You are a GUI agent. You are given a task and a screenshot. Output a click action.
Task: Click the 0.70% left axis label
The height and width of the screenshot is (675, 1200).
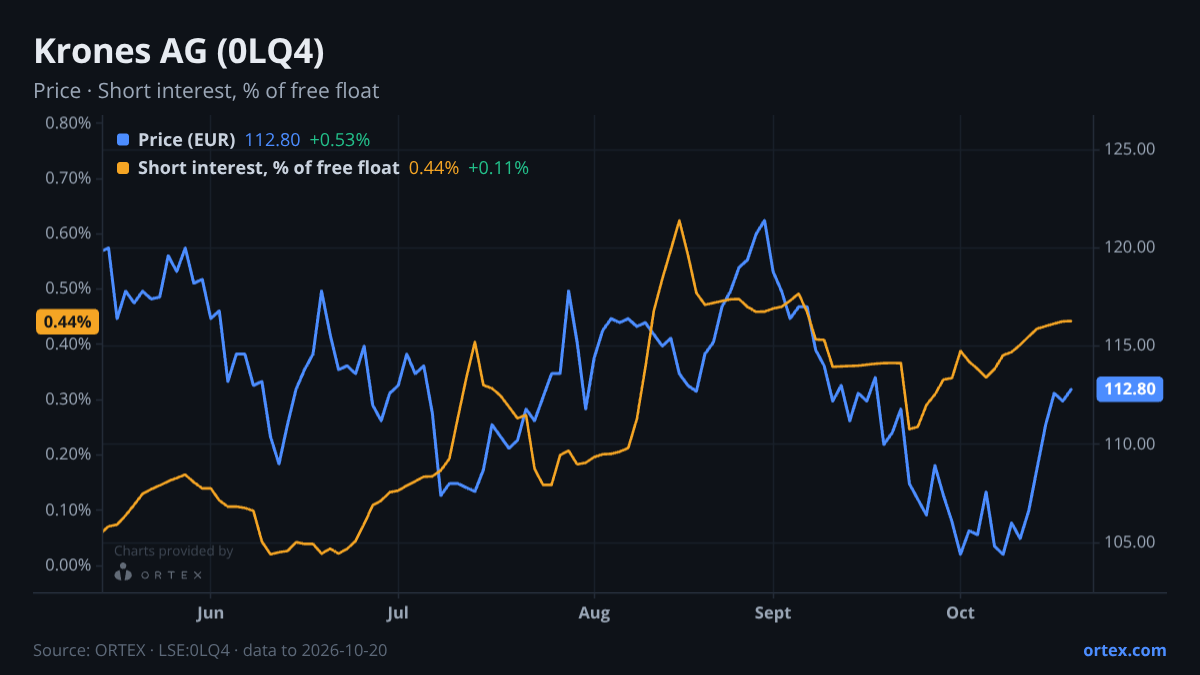68,178
